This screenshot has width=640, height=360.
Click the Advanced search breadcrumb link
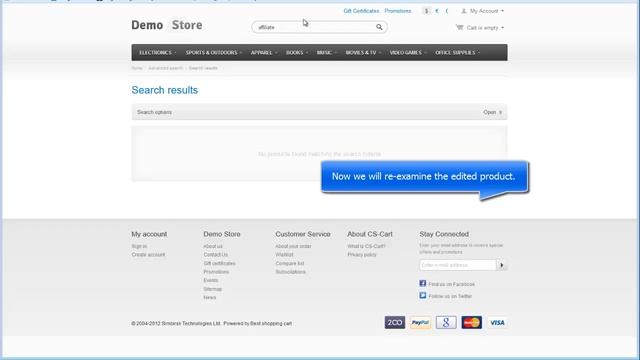[x=165, y=68]
